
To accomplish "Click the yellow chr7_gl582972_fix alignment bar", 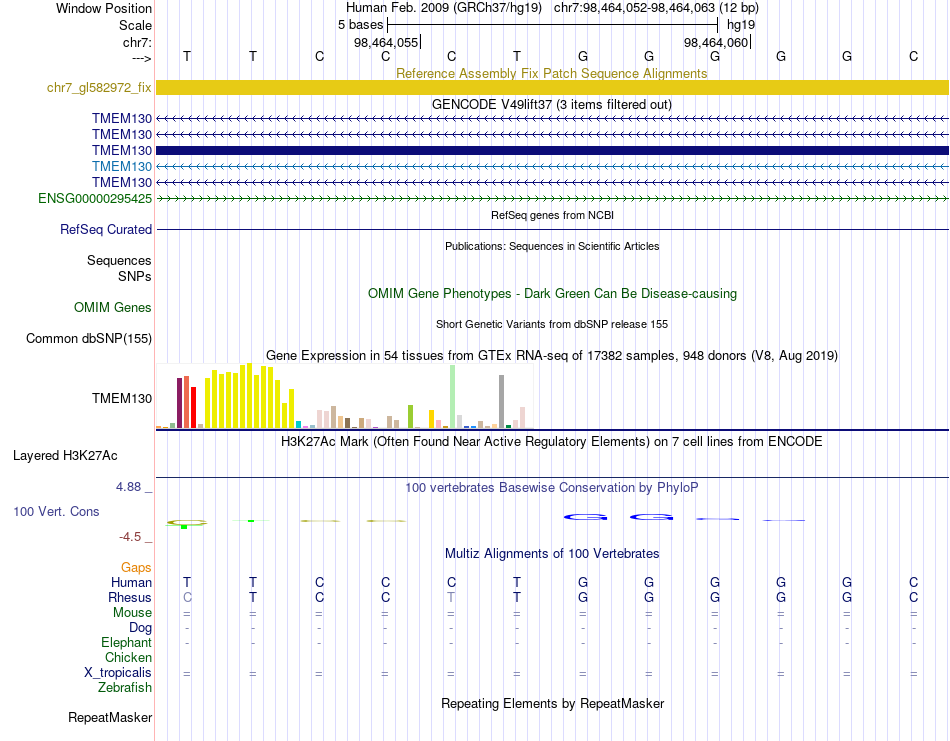I will pos(552,87).
